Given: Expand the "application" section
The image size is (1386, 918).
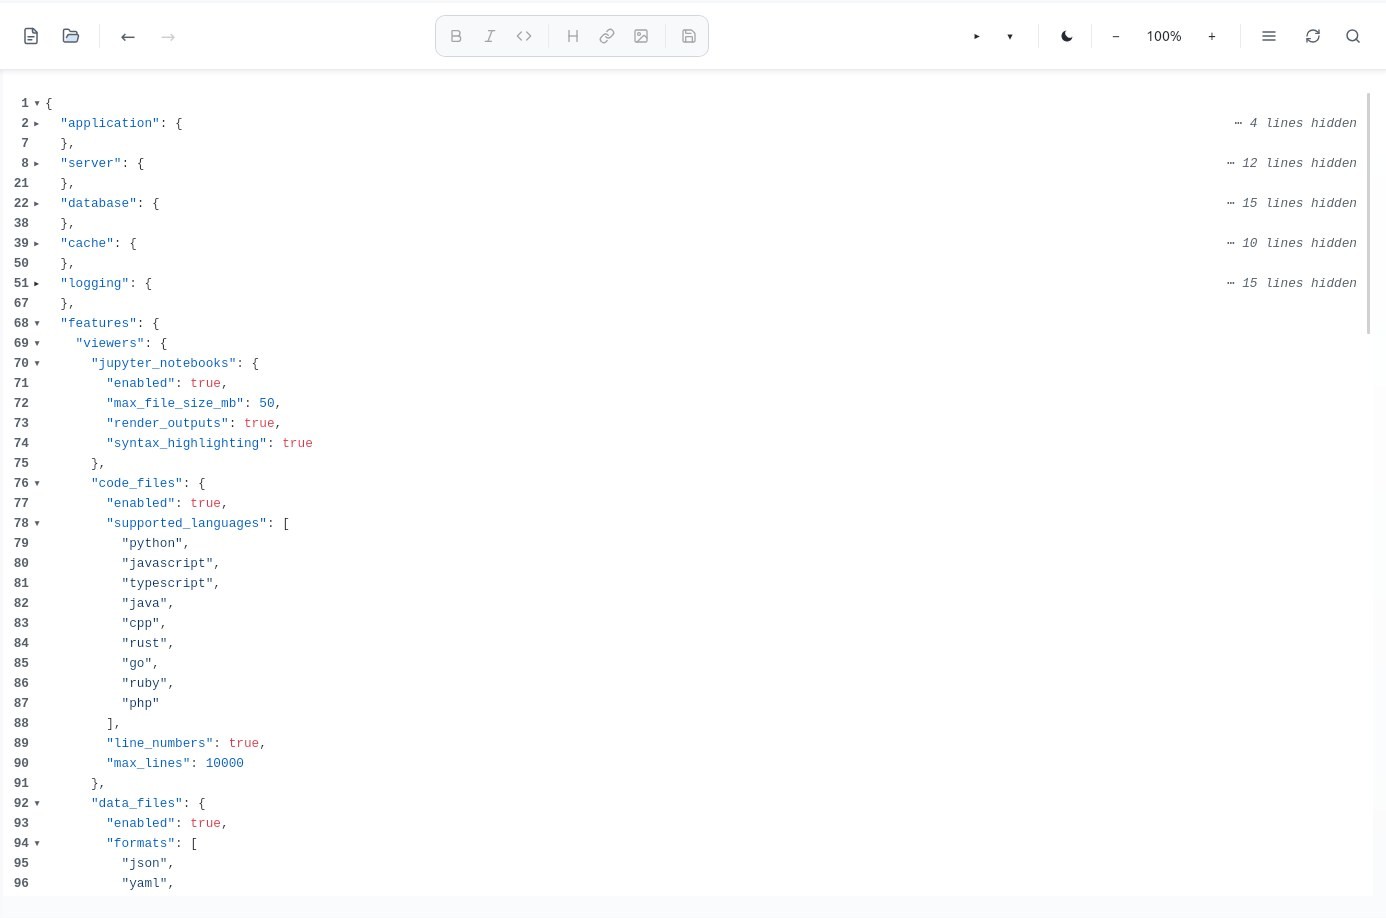Looking at the screenshot, I should point(37,123).
